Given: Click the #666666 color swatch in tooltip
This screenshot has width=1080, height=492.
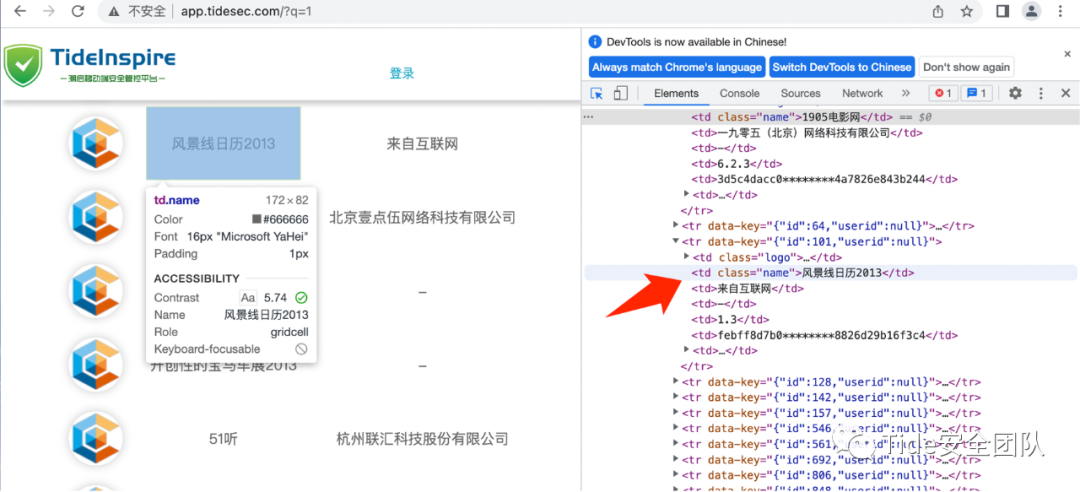Looking at the screenshot, I should [257, 219].
